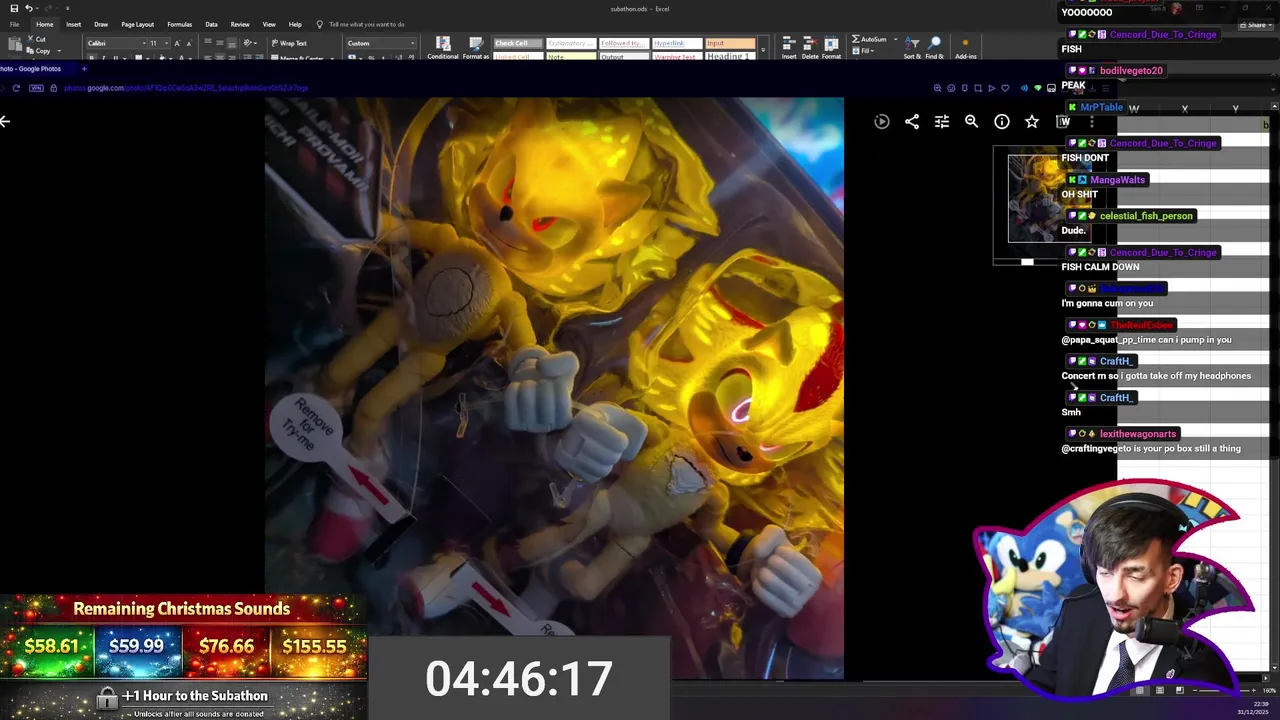Apply the Check Cell style
1280x720 pixels.
click(517, 43)
